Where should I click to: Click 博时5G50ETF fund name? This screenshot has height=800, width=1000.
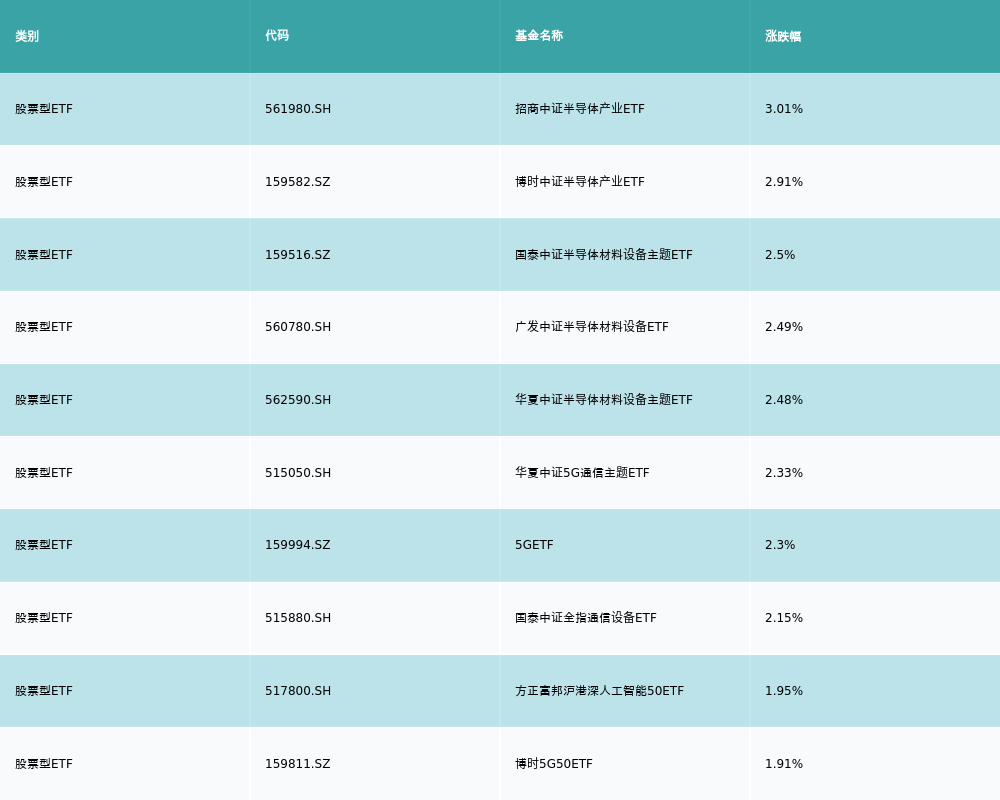click(554, 764)
